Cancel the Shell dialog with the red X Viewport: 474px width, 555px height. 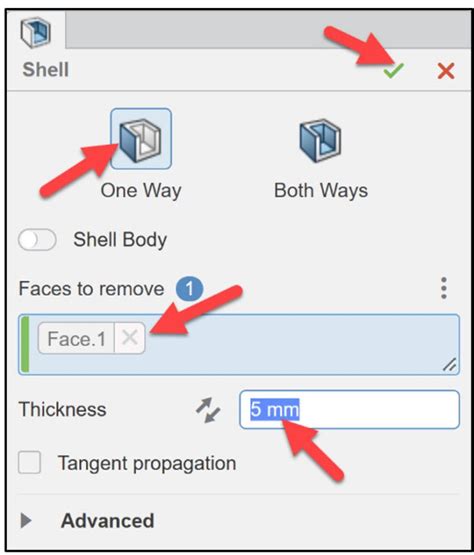[x=446, y=71]
